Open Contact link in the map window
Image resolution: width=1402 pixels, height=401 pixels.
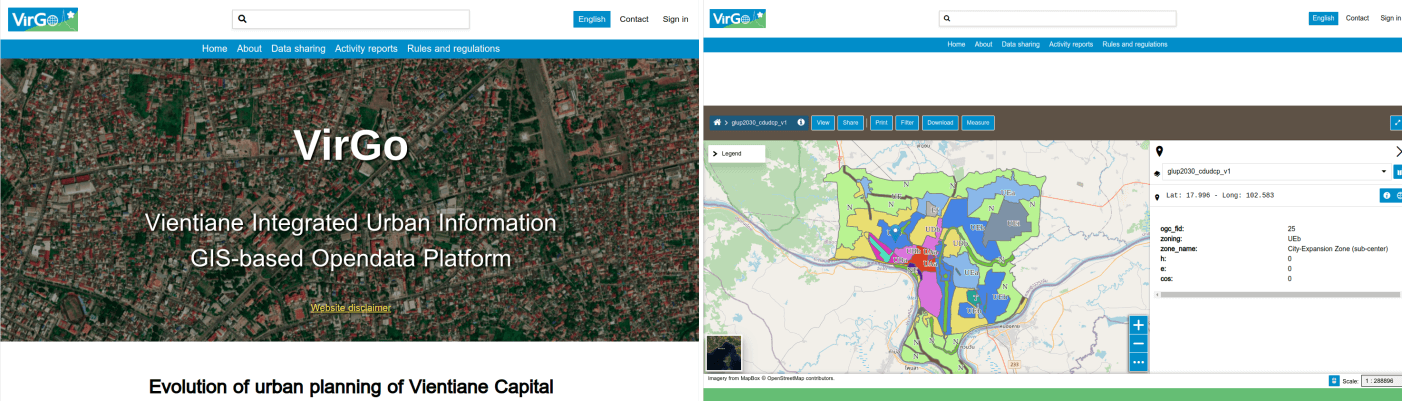coord(1357,18)
